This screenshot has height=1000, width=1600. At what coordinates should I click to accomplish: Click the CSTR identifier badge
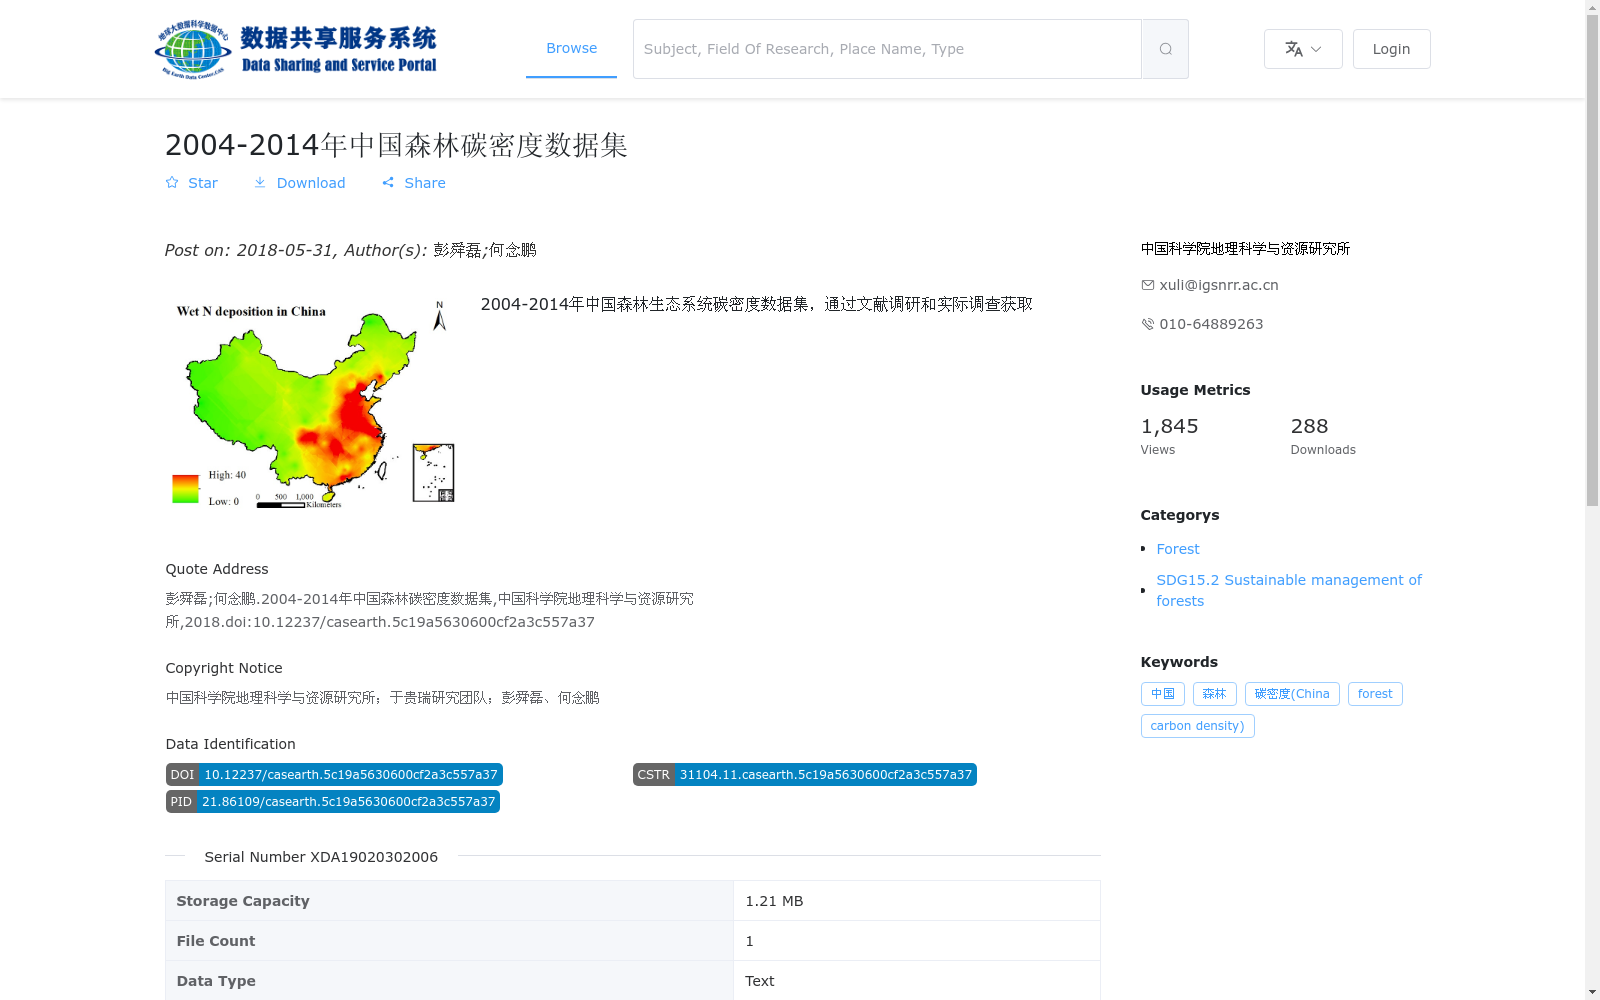coord(805,775)
